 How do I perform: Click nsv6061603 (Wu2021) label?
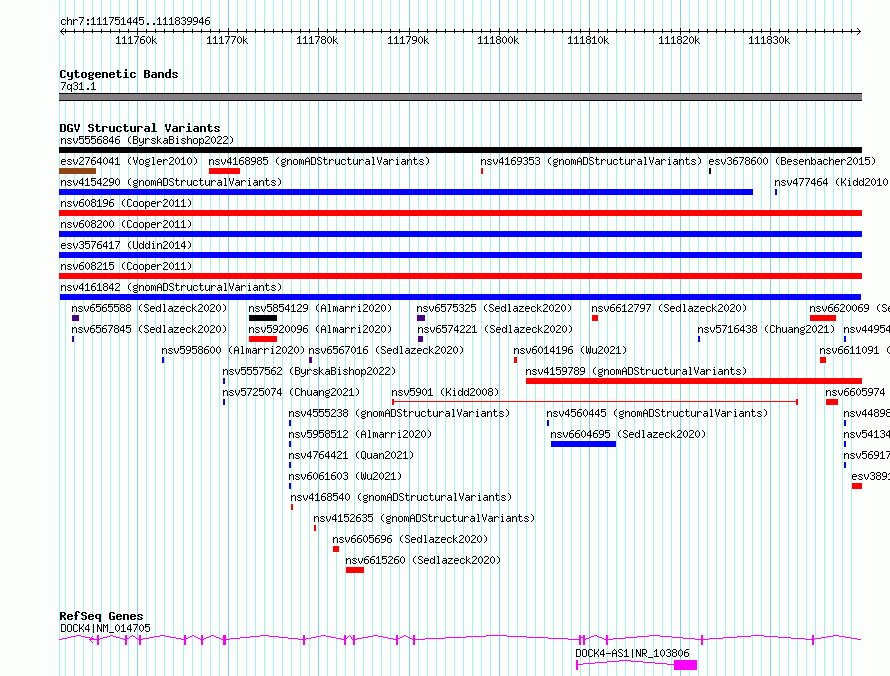345,476
